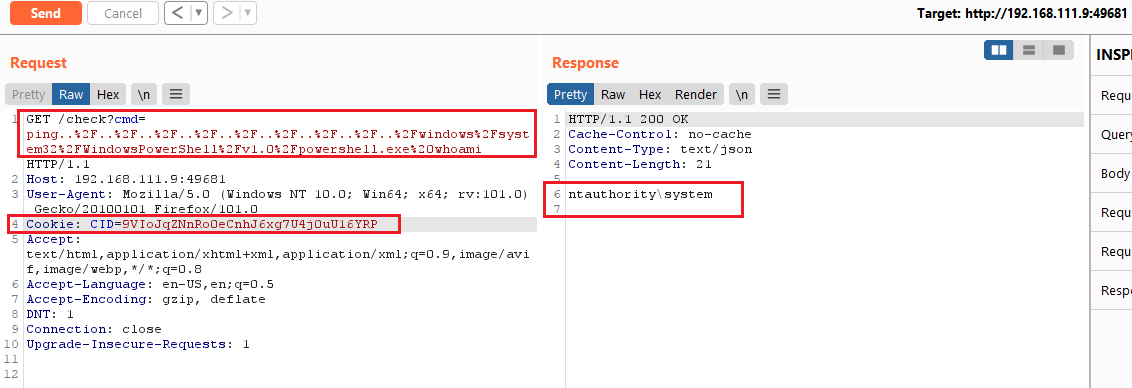Select top-bottom split layout icon
The image size is (1132, 388).
tap(1029, 50)
